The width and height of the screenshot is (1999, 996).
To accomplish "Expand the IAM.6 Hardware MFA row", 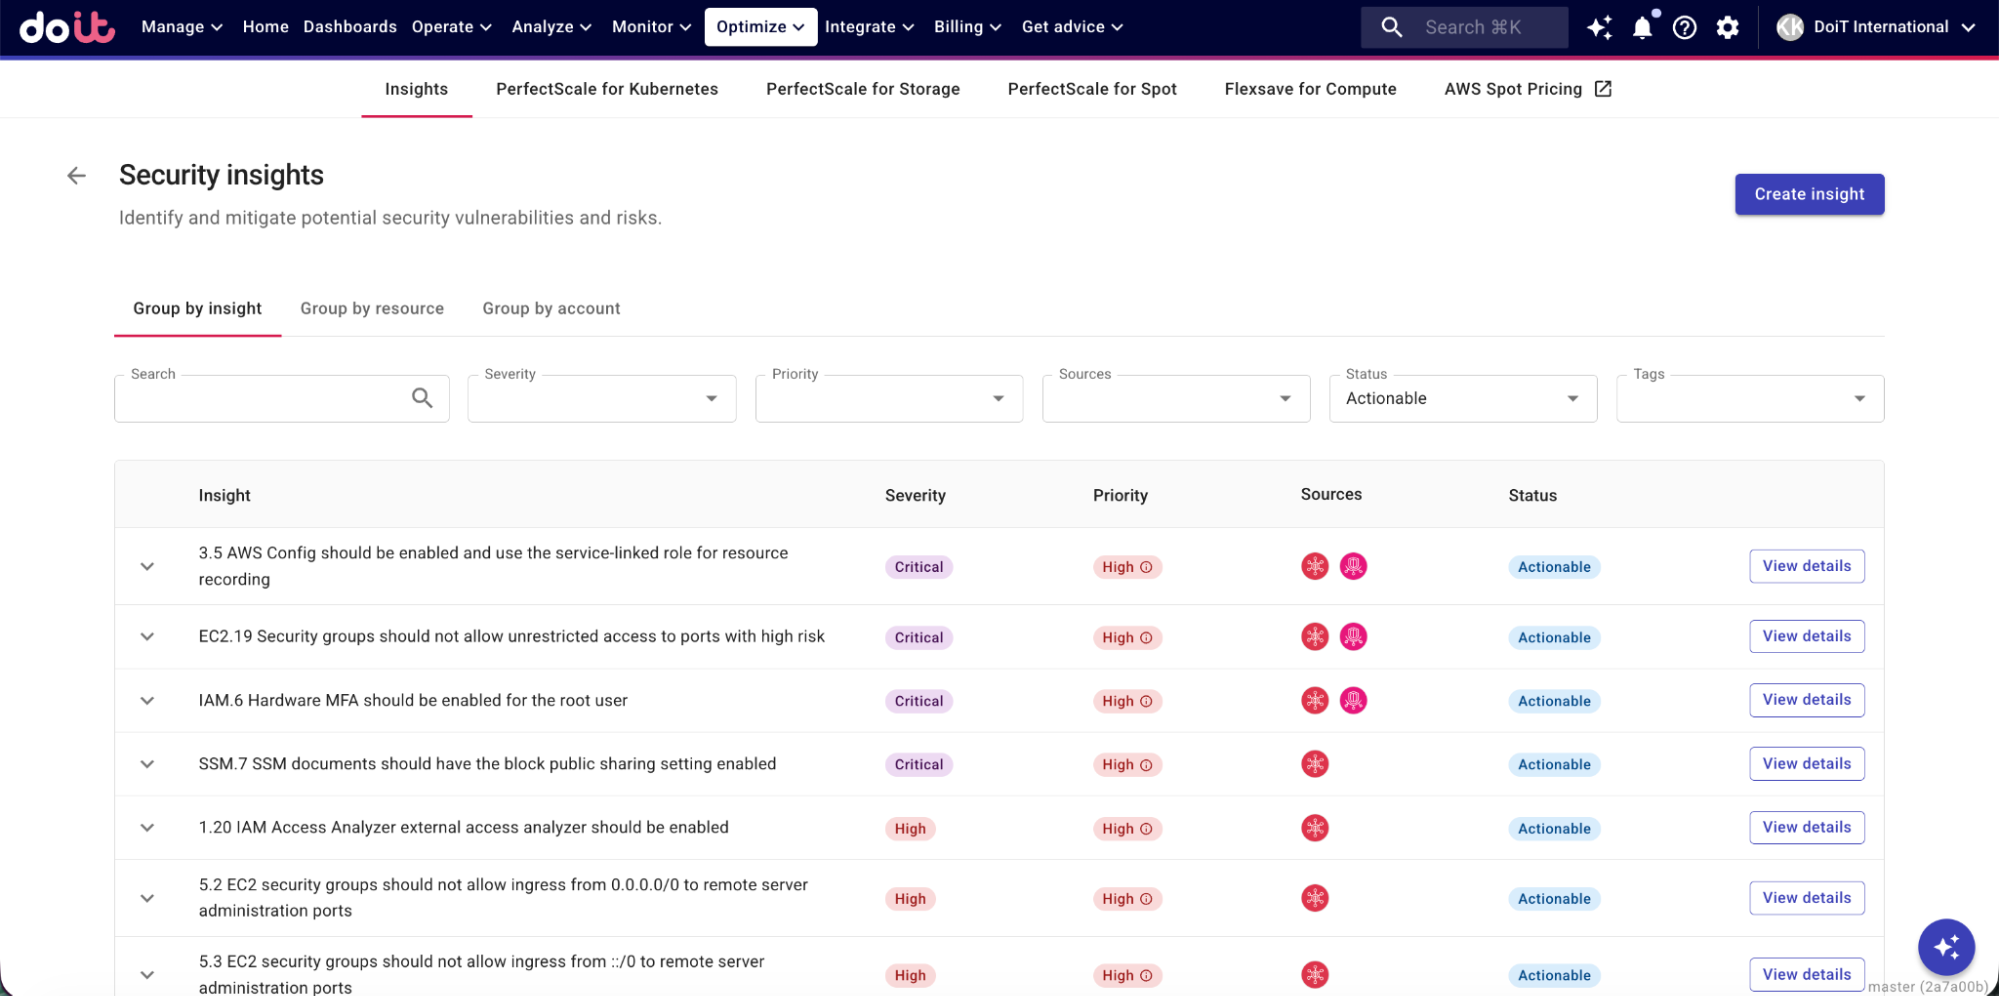I will (147, 701).
